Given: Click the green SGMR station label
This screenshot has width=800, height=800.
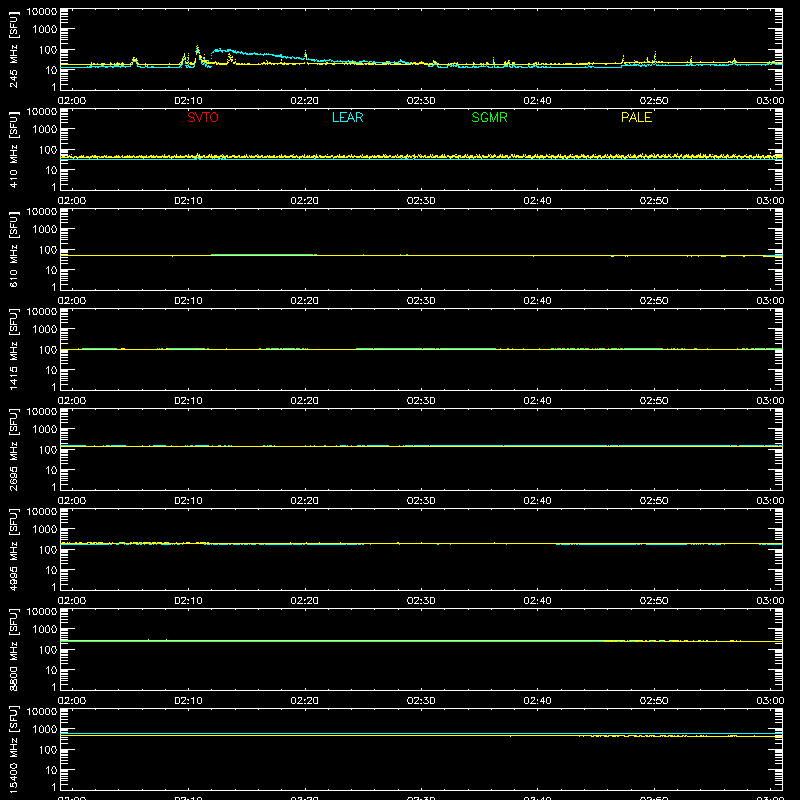Looking at the screenshot, I should (489, 117).
